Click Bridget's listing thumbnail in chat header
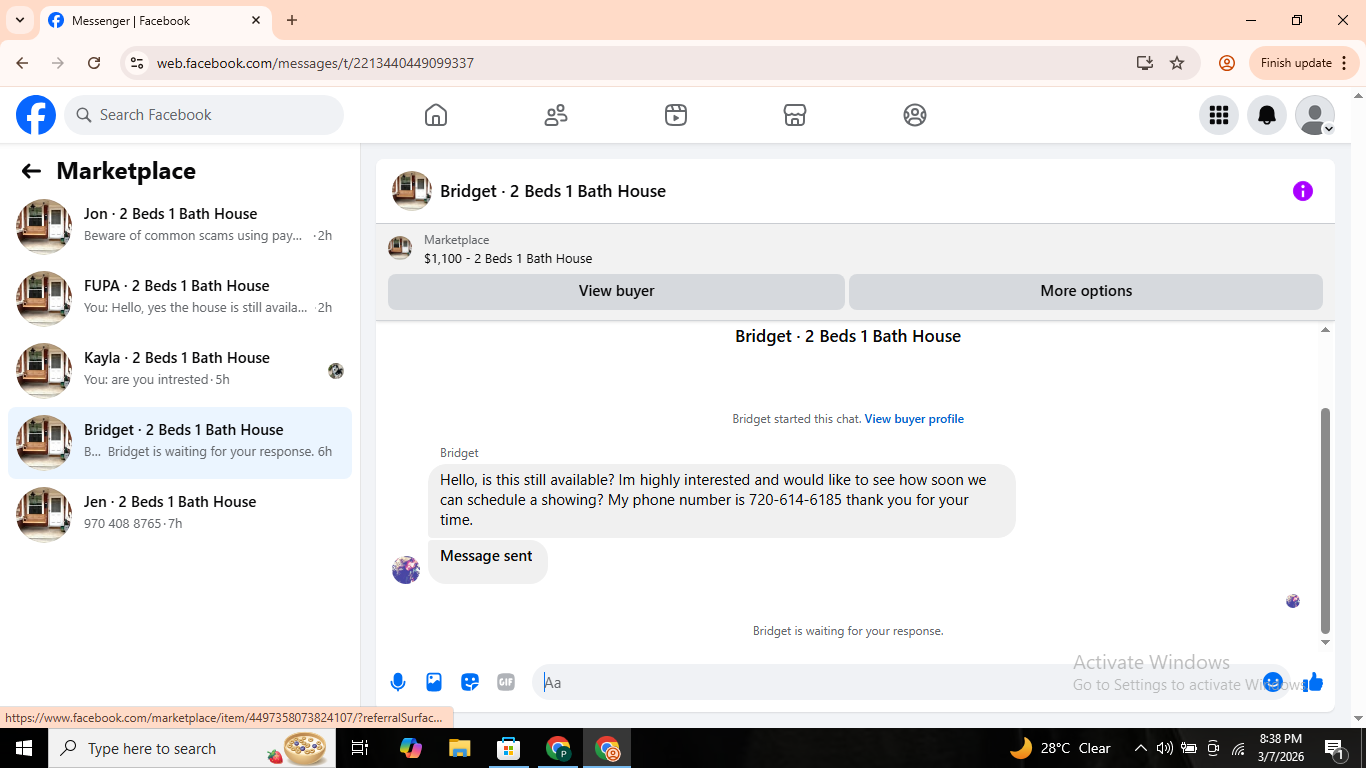Image resolution: width=1366 pixels, height=768 pixels. coord(411,191)
